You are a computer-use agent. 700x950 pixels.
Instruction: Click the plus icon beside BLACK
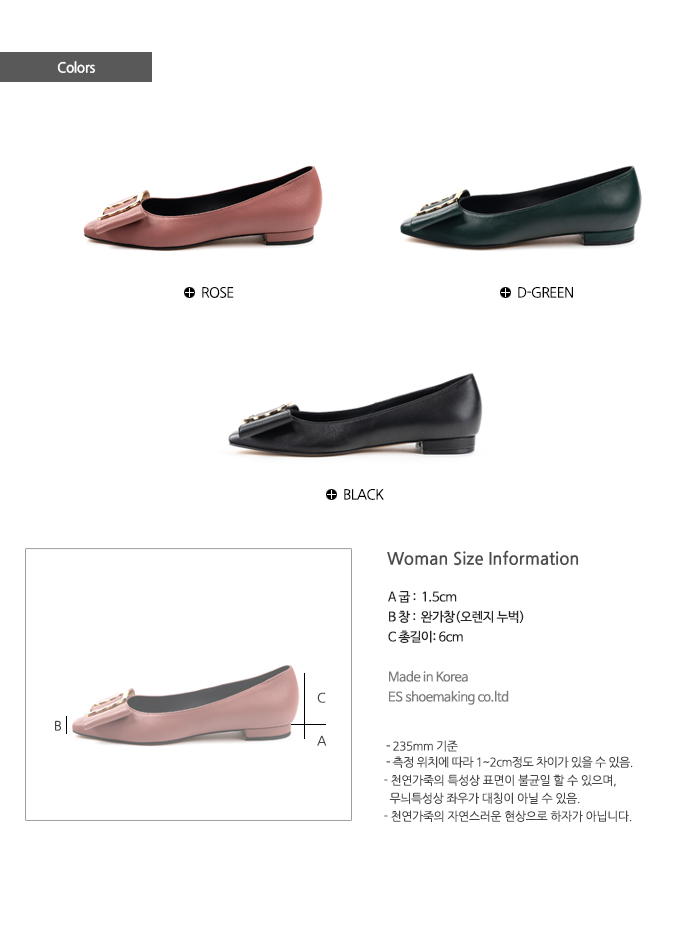tap(331, 494)
